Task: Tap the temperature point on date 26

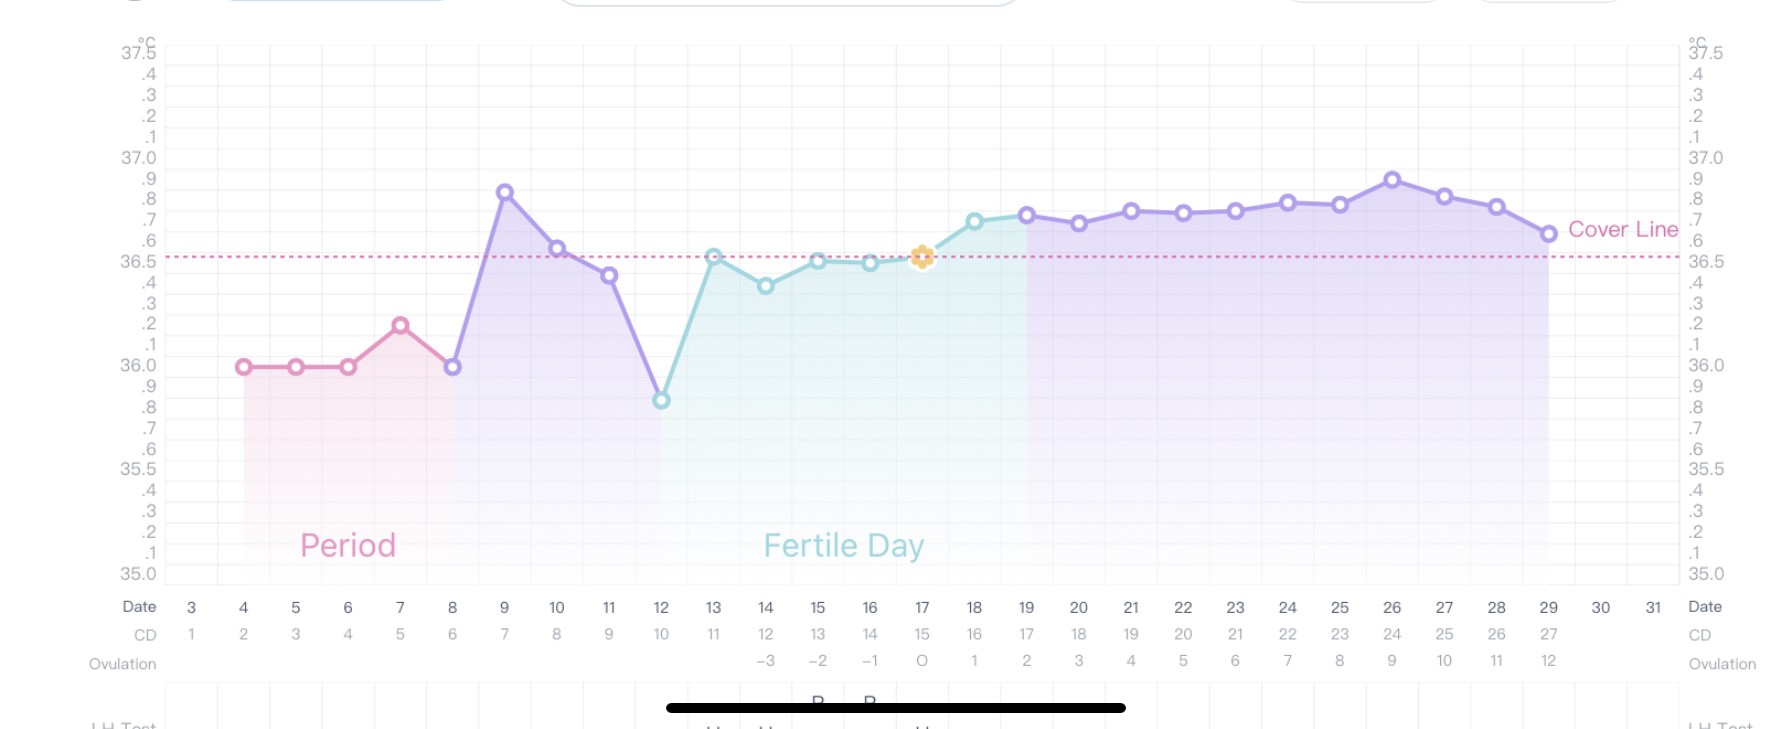Action: click(1392, 180)
